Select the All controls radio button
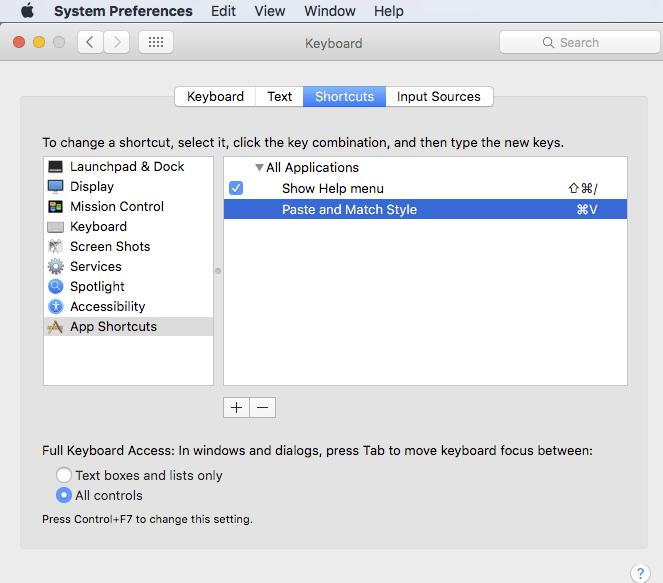The image size is (663, 583). (x=63, y=495)
